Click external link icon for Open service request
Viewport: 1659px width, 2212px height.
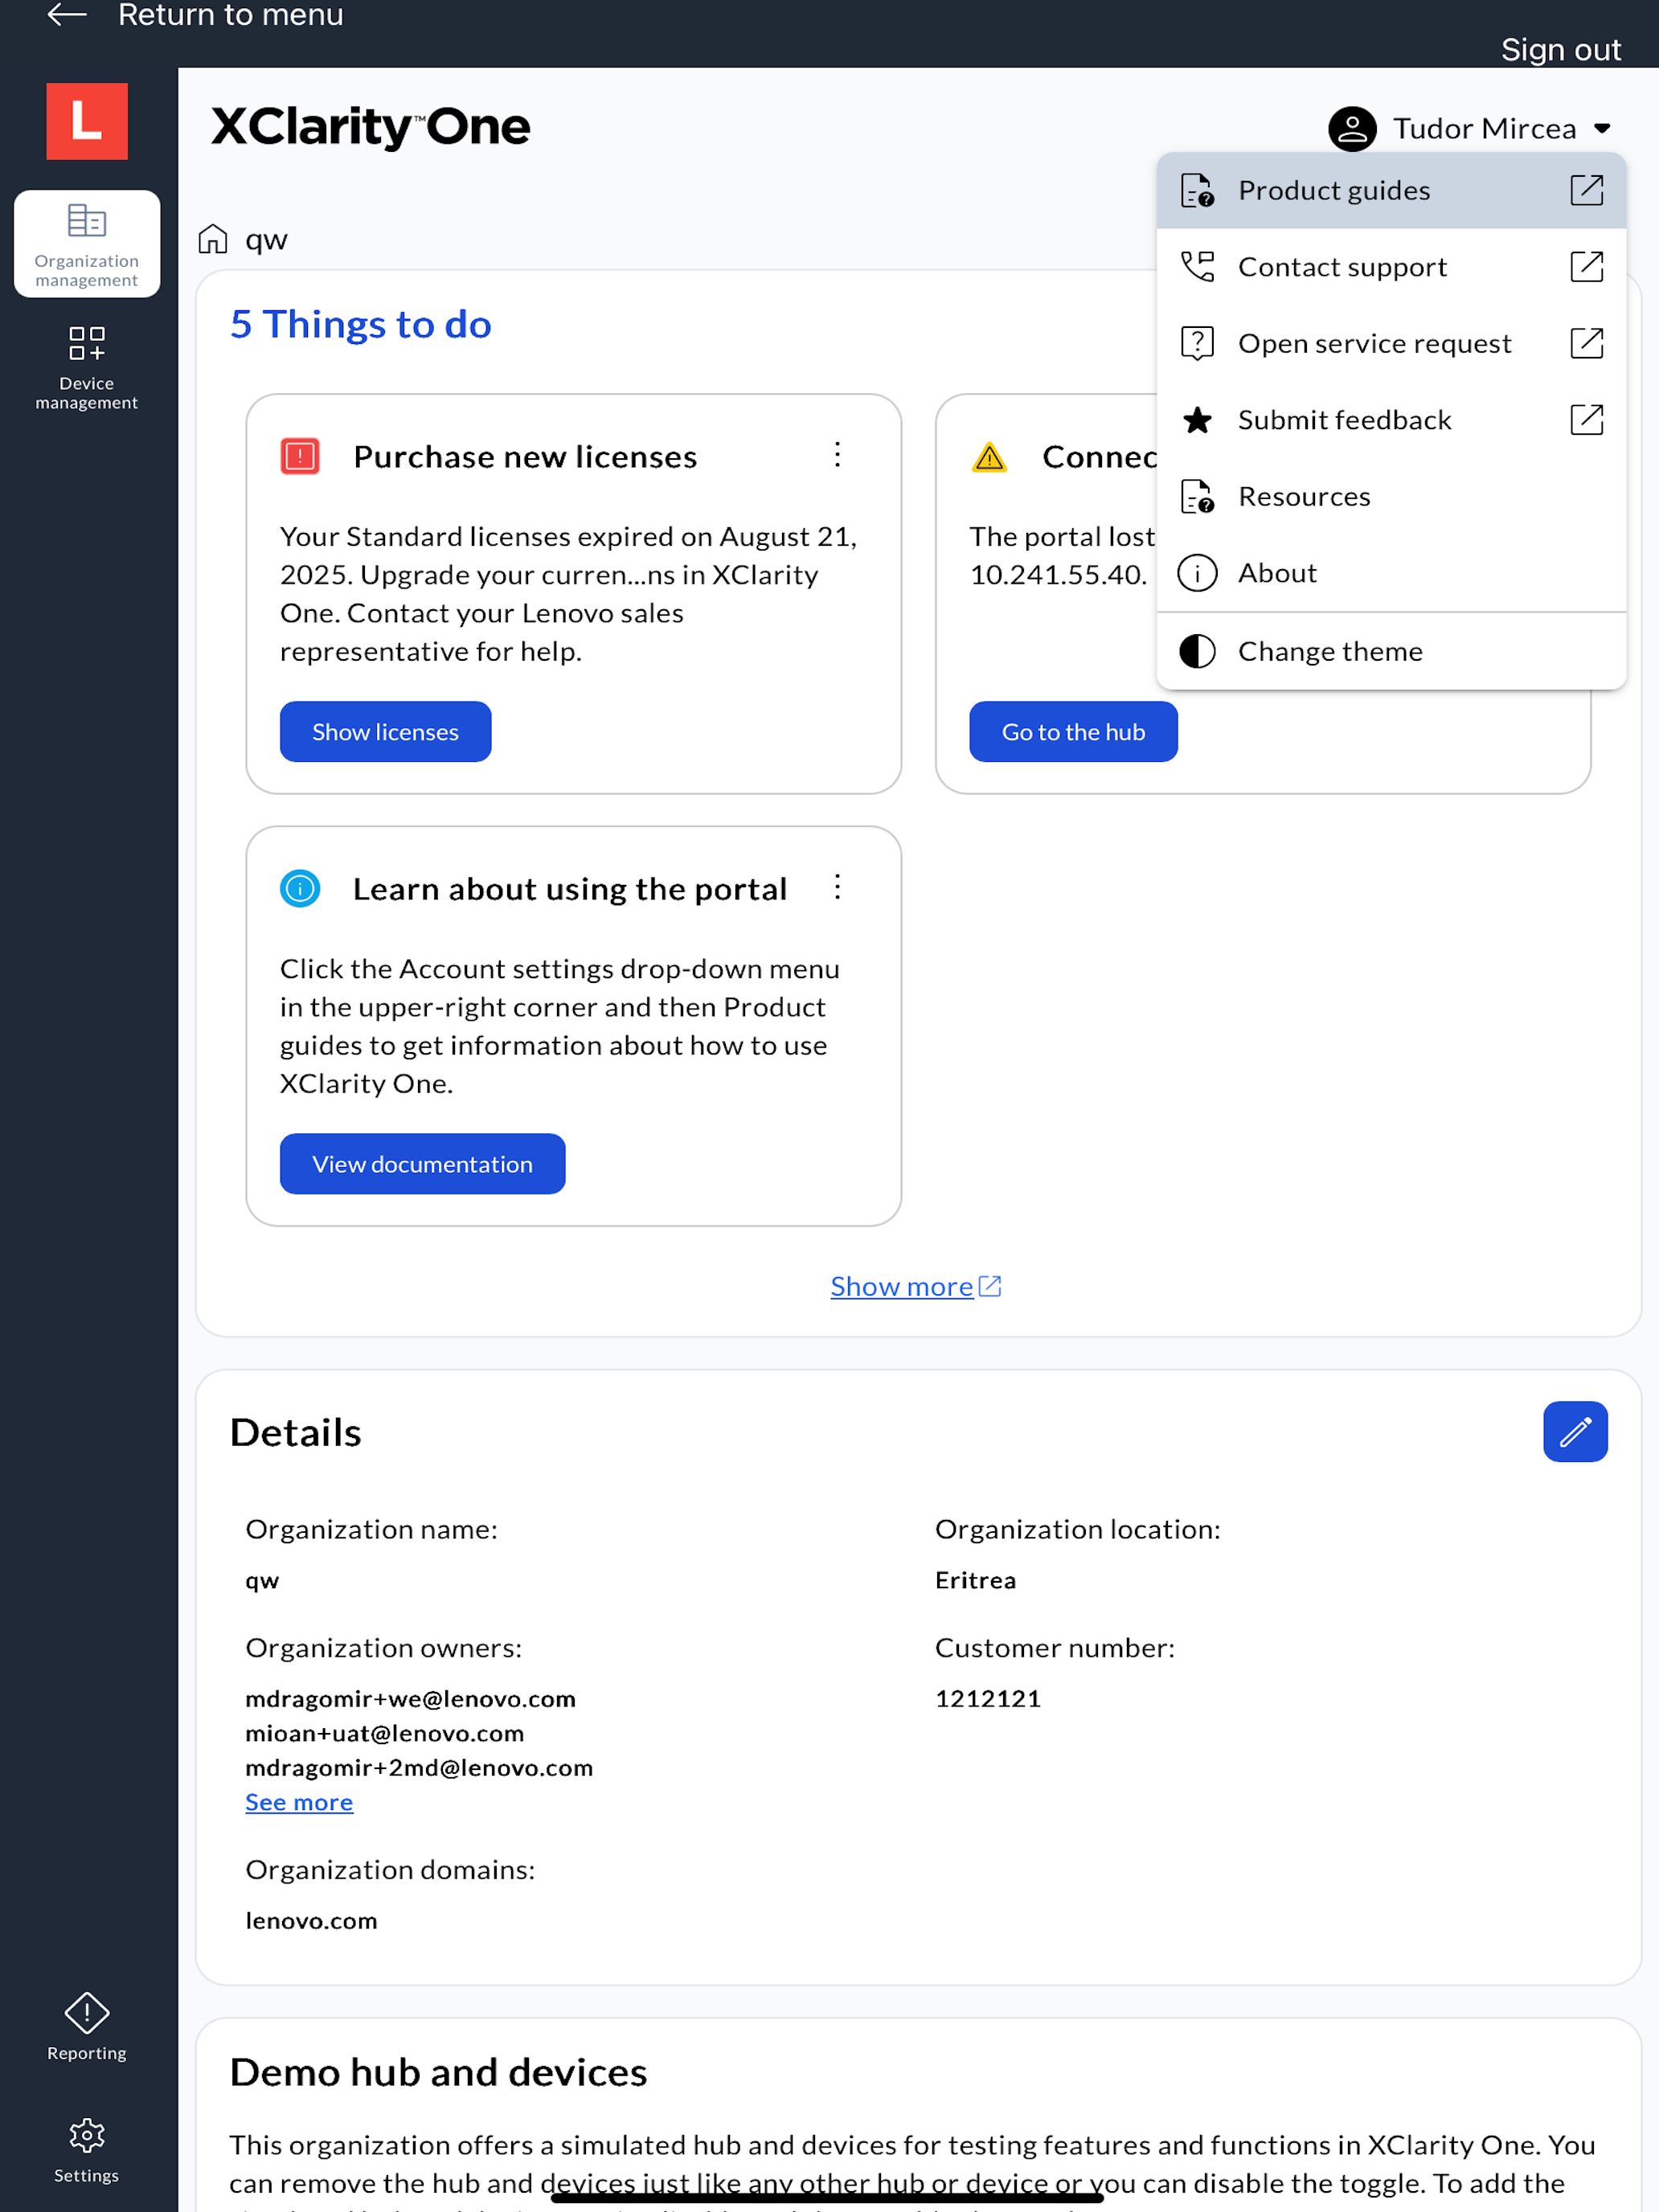click(x=1587, y=343)
